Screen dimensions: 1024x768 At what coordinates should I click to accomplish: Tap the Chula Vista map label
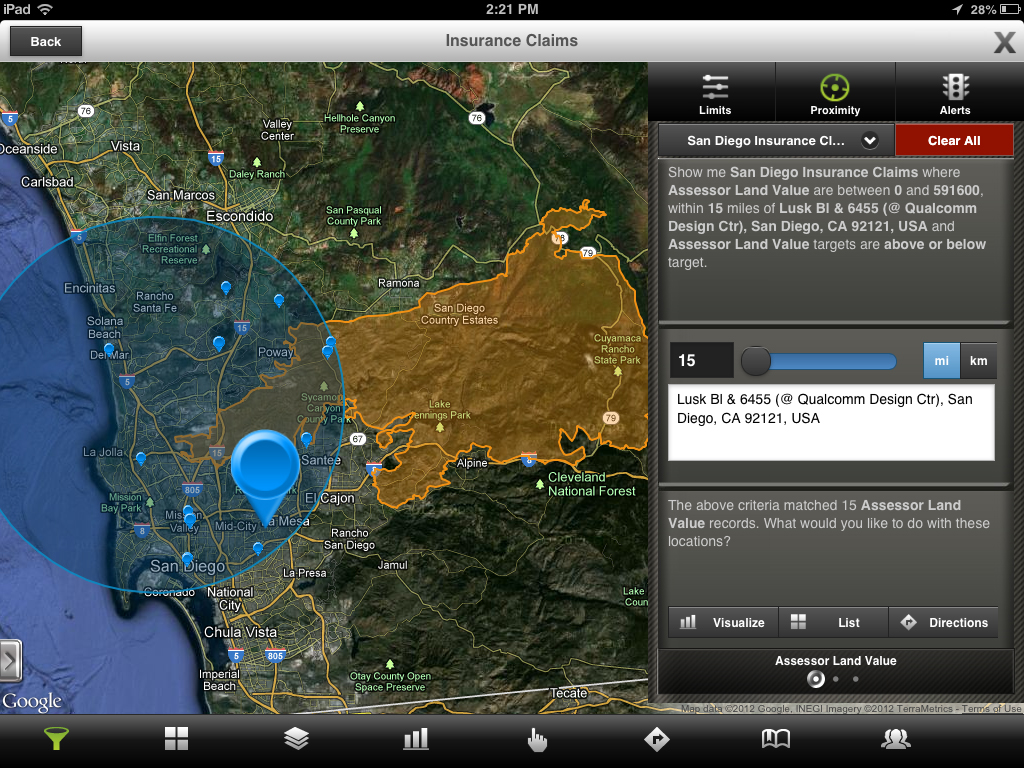pos(240,632)
